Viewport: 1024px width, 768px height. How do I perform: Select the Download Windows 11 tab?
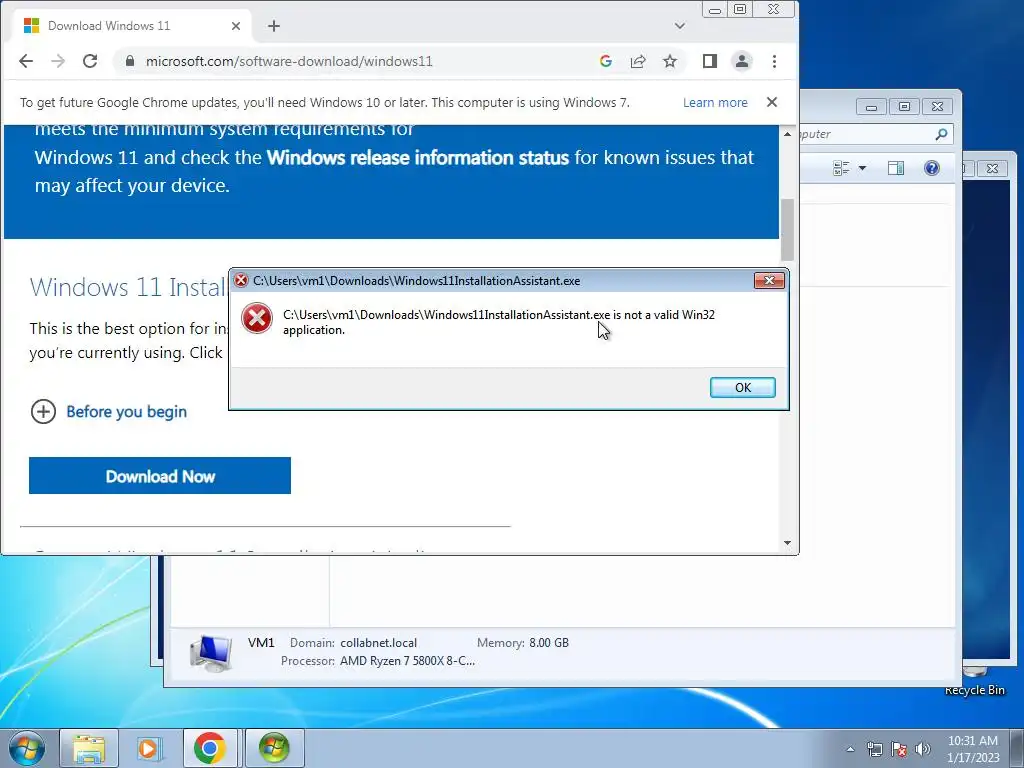point(132,26)
